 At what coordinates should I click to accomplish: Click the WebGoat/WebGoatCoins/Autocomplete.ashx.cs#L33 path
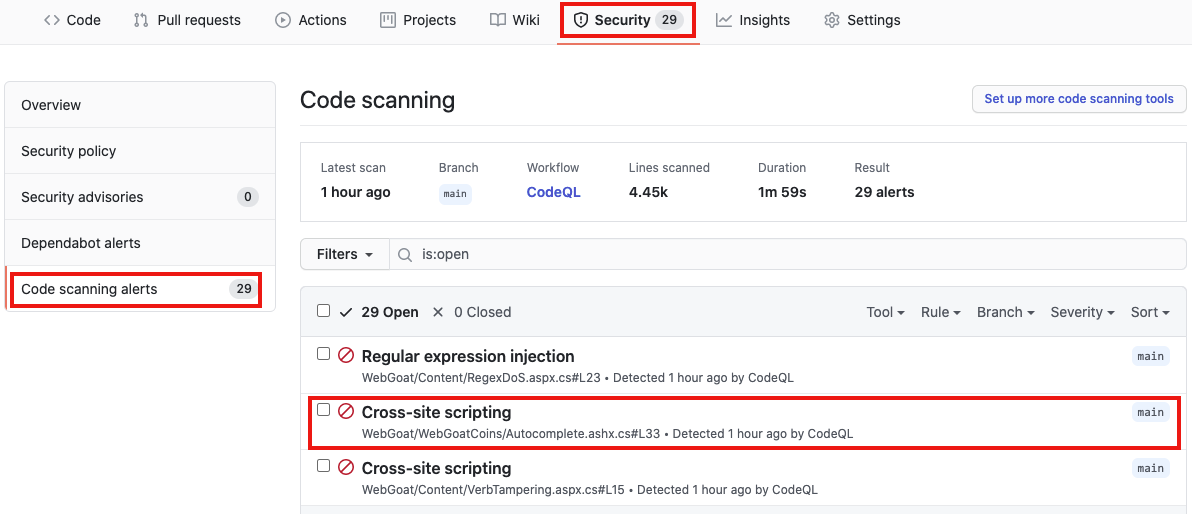pyautogui.click(x=511, y=434)
